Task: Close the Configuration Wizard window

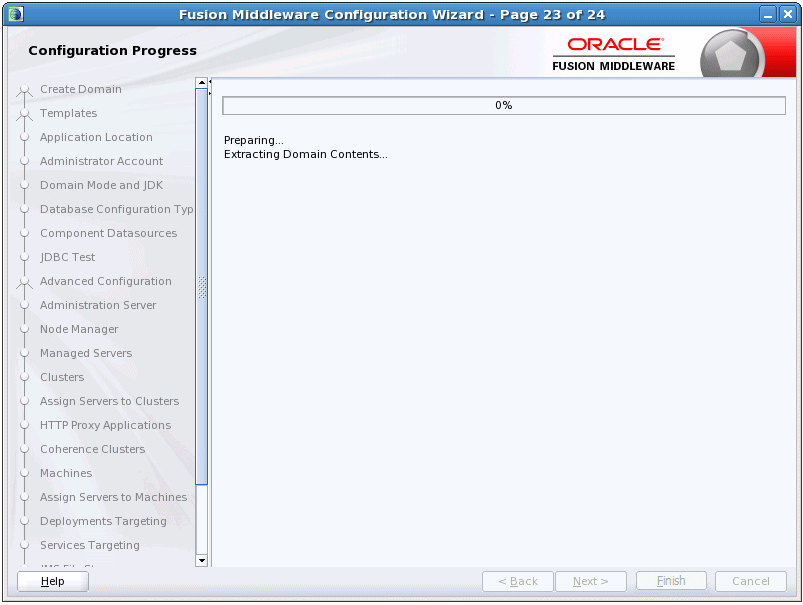Action: click(787, 14)
